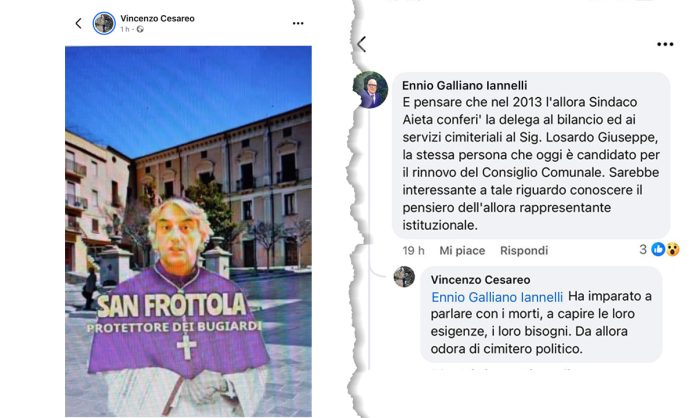
Task: Click the wow emoji reaction icon
Action: click(x=672, y=249)
